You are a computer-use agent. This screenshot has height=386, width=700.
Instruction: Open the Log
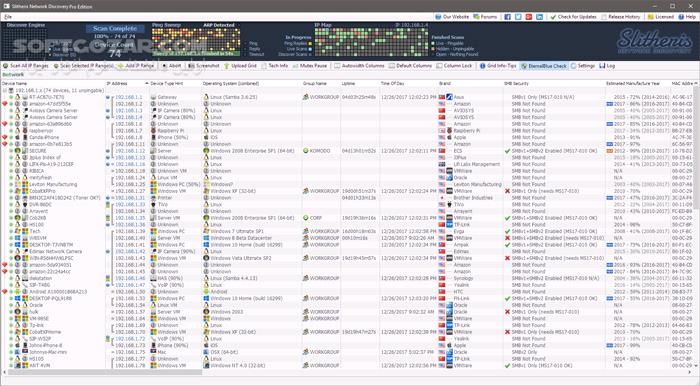607,66
